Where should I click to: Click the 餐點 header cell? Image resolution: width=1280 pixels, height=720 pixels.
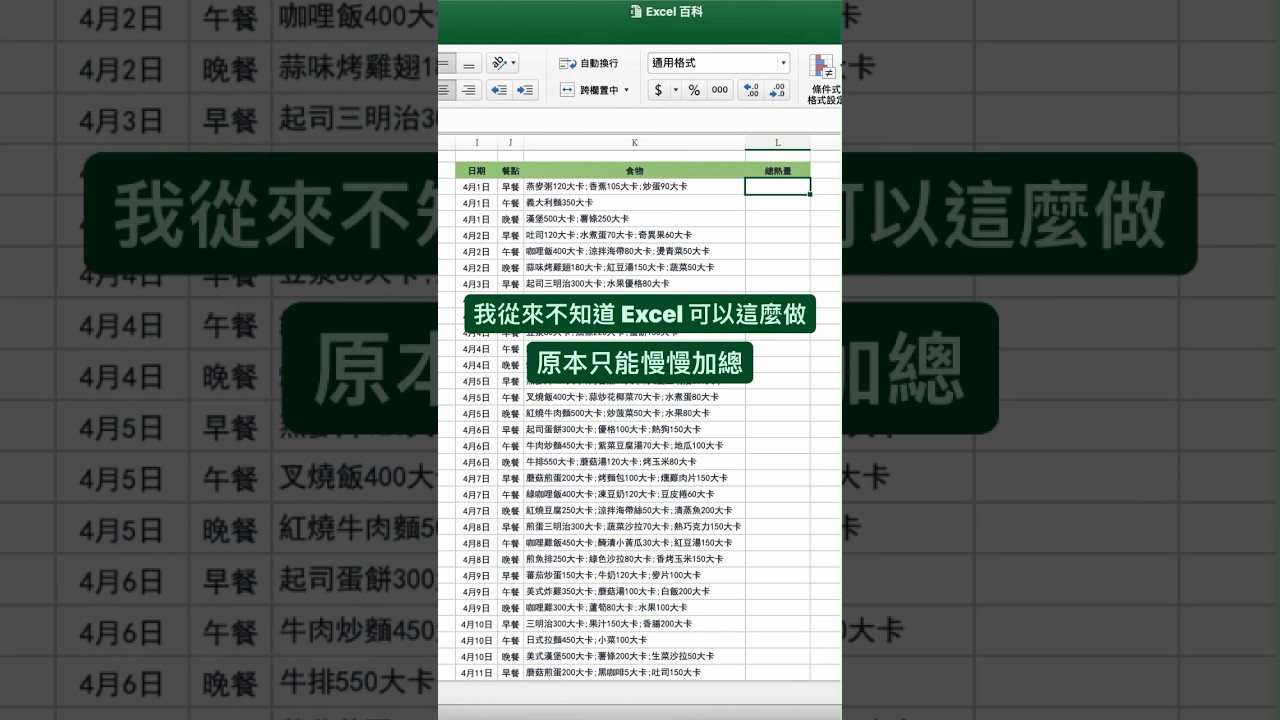511,171
